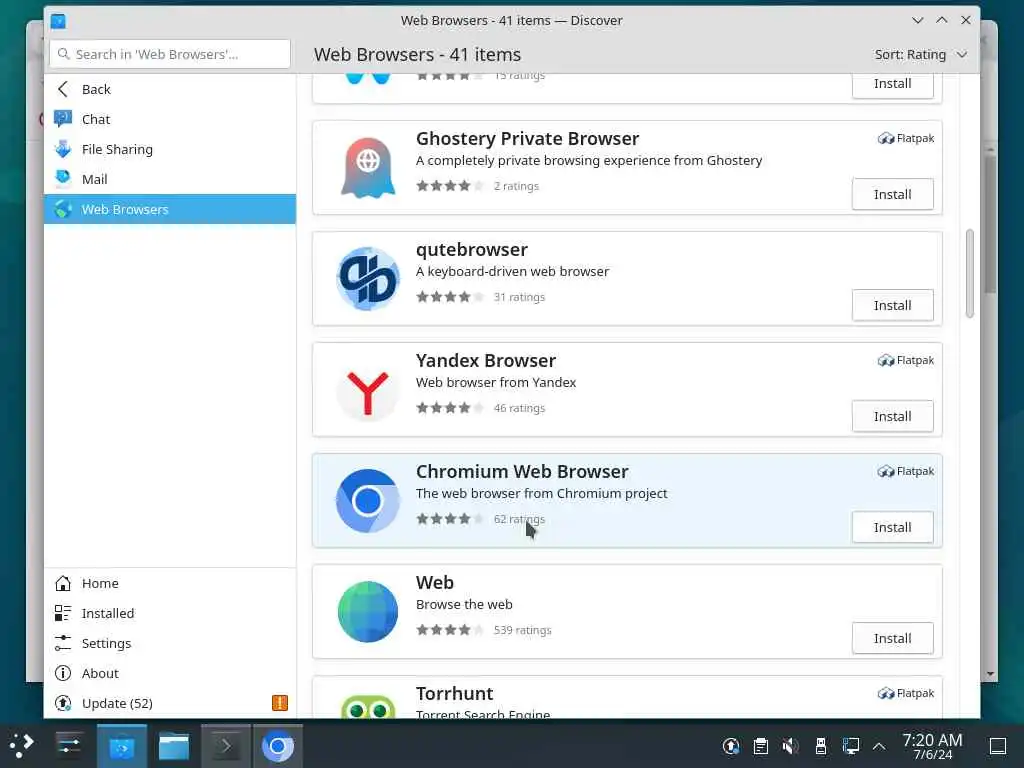Install Chromium Web Browser
The width and height of the screenshot is (1024, 768).
(x=892, y=528)
